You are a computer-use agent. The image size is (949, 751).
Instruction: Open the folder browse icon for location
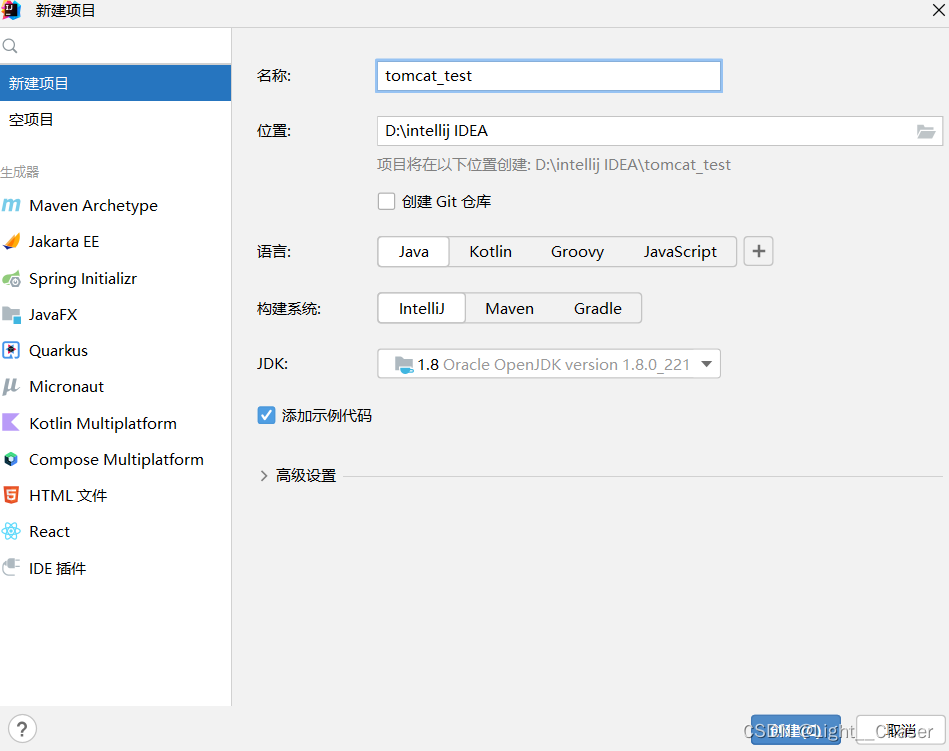pyautogui.click(x=925, y=131)
